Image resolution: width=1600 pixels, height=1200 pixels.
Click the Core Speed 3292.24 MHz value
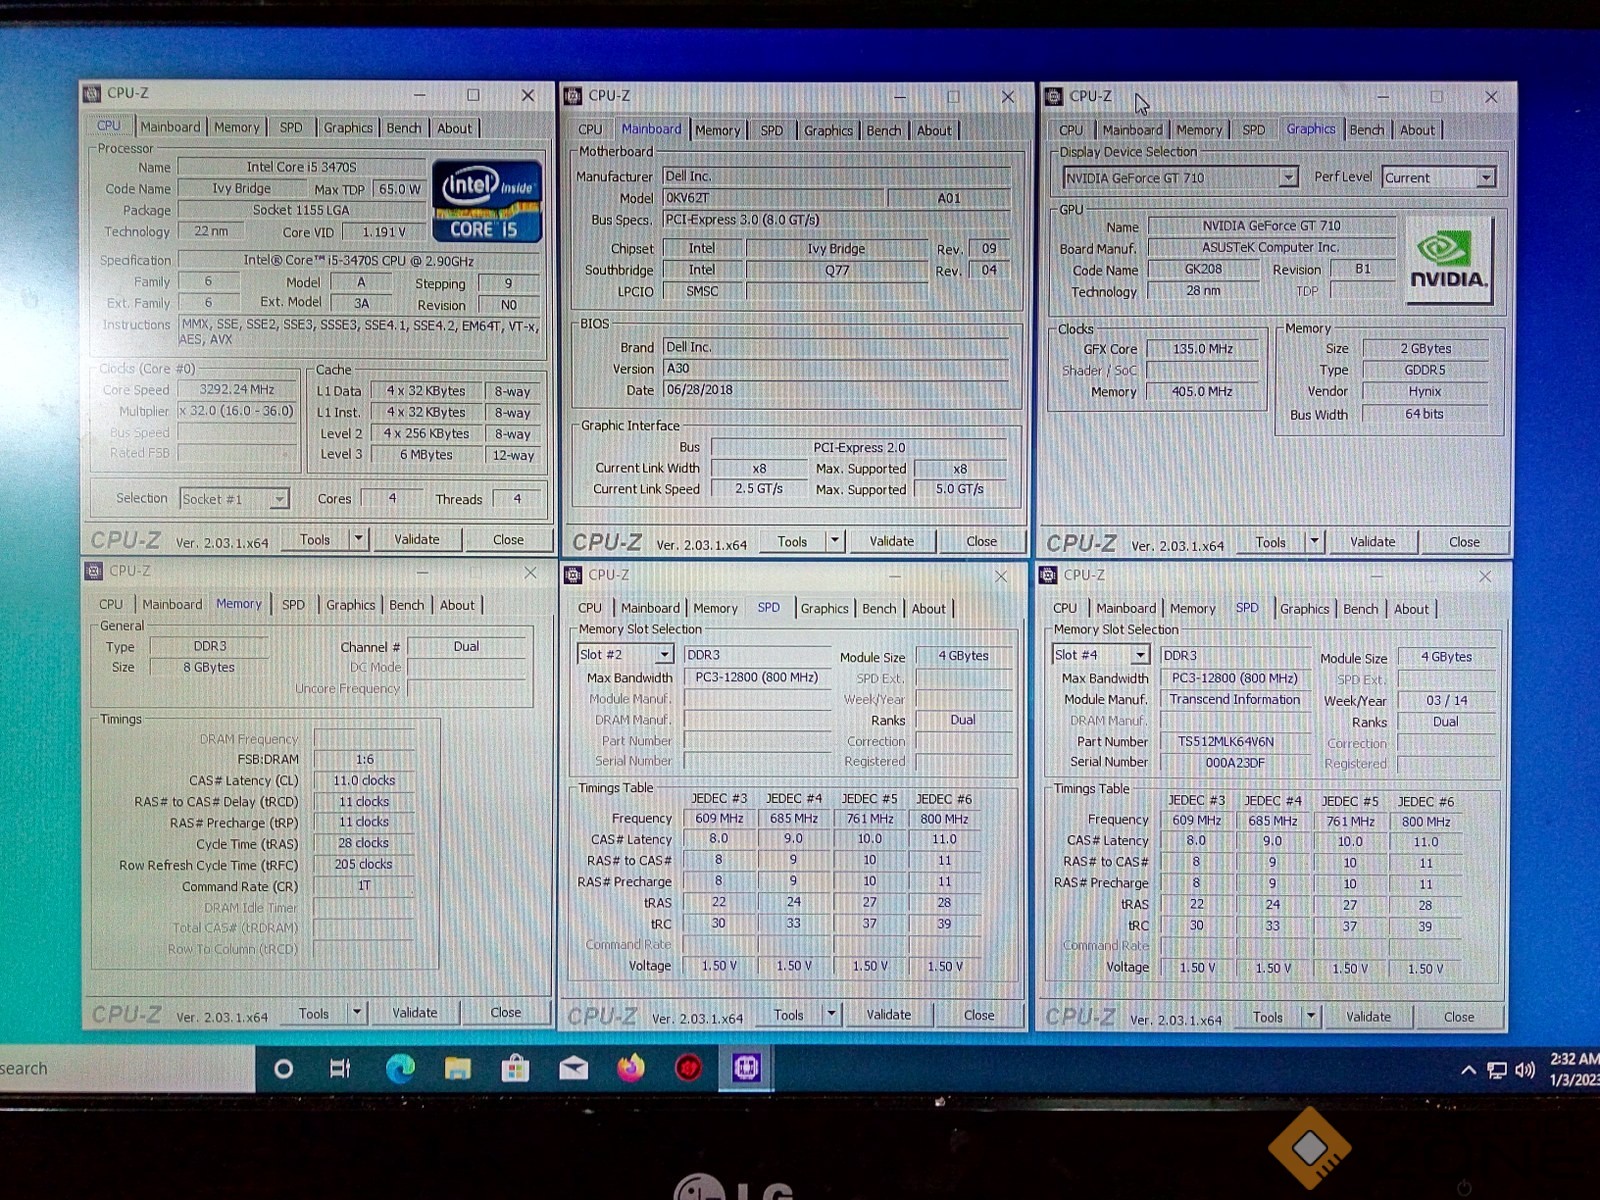(237, 390)
